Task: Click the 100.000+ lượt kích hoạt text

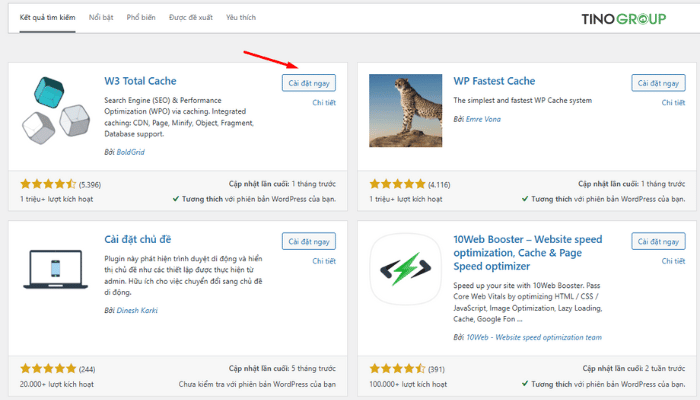Action: pos(408,384)
